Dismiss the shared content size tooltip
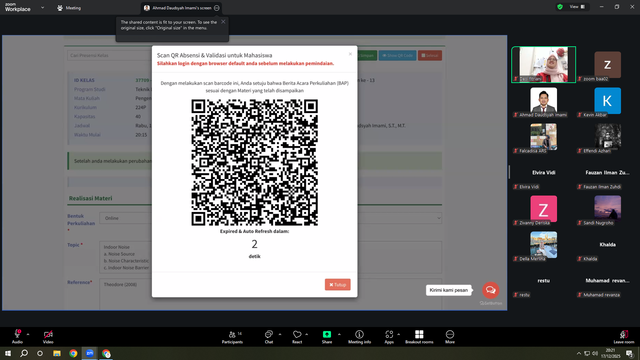 click(223, 22)
